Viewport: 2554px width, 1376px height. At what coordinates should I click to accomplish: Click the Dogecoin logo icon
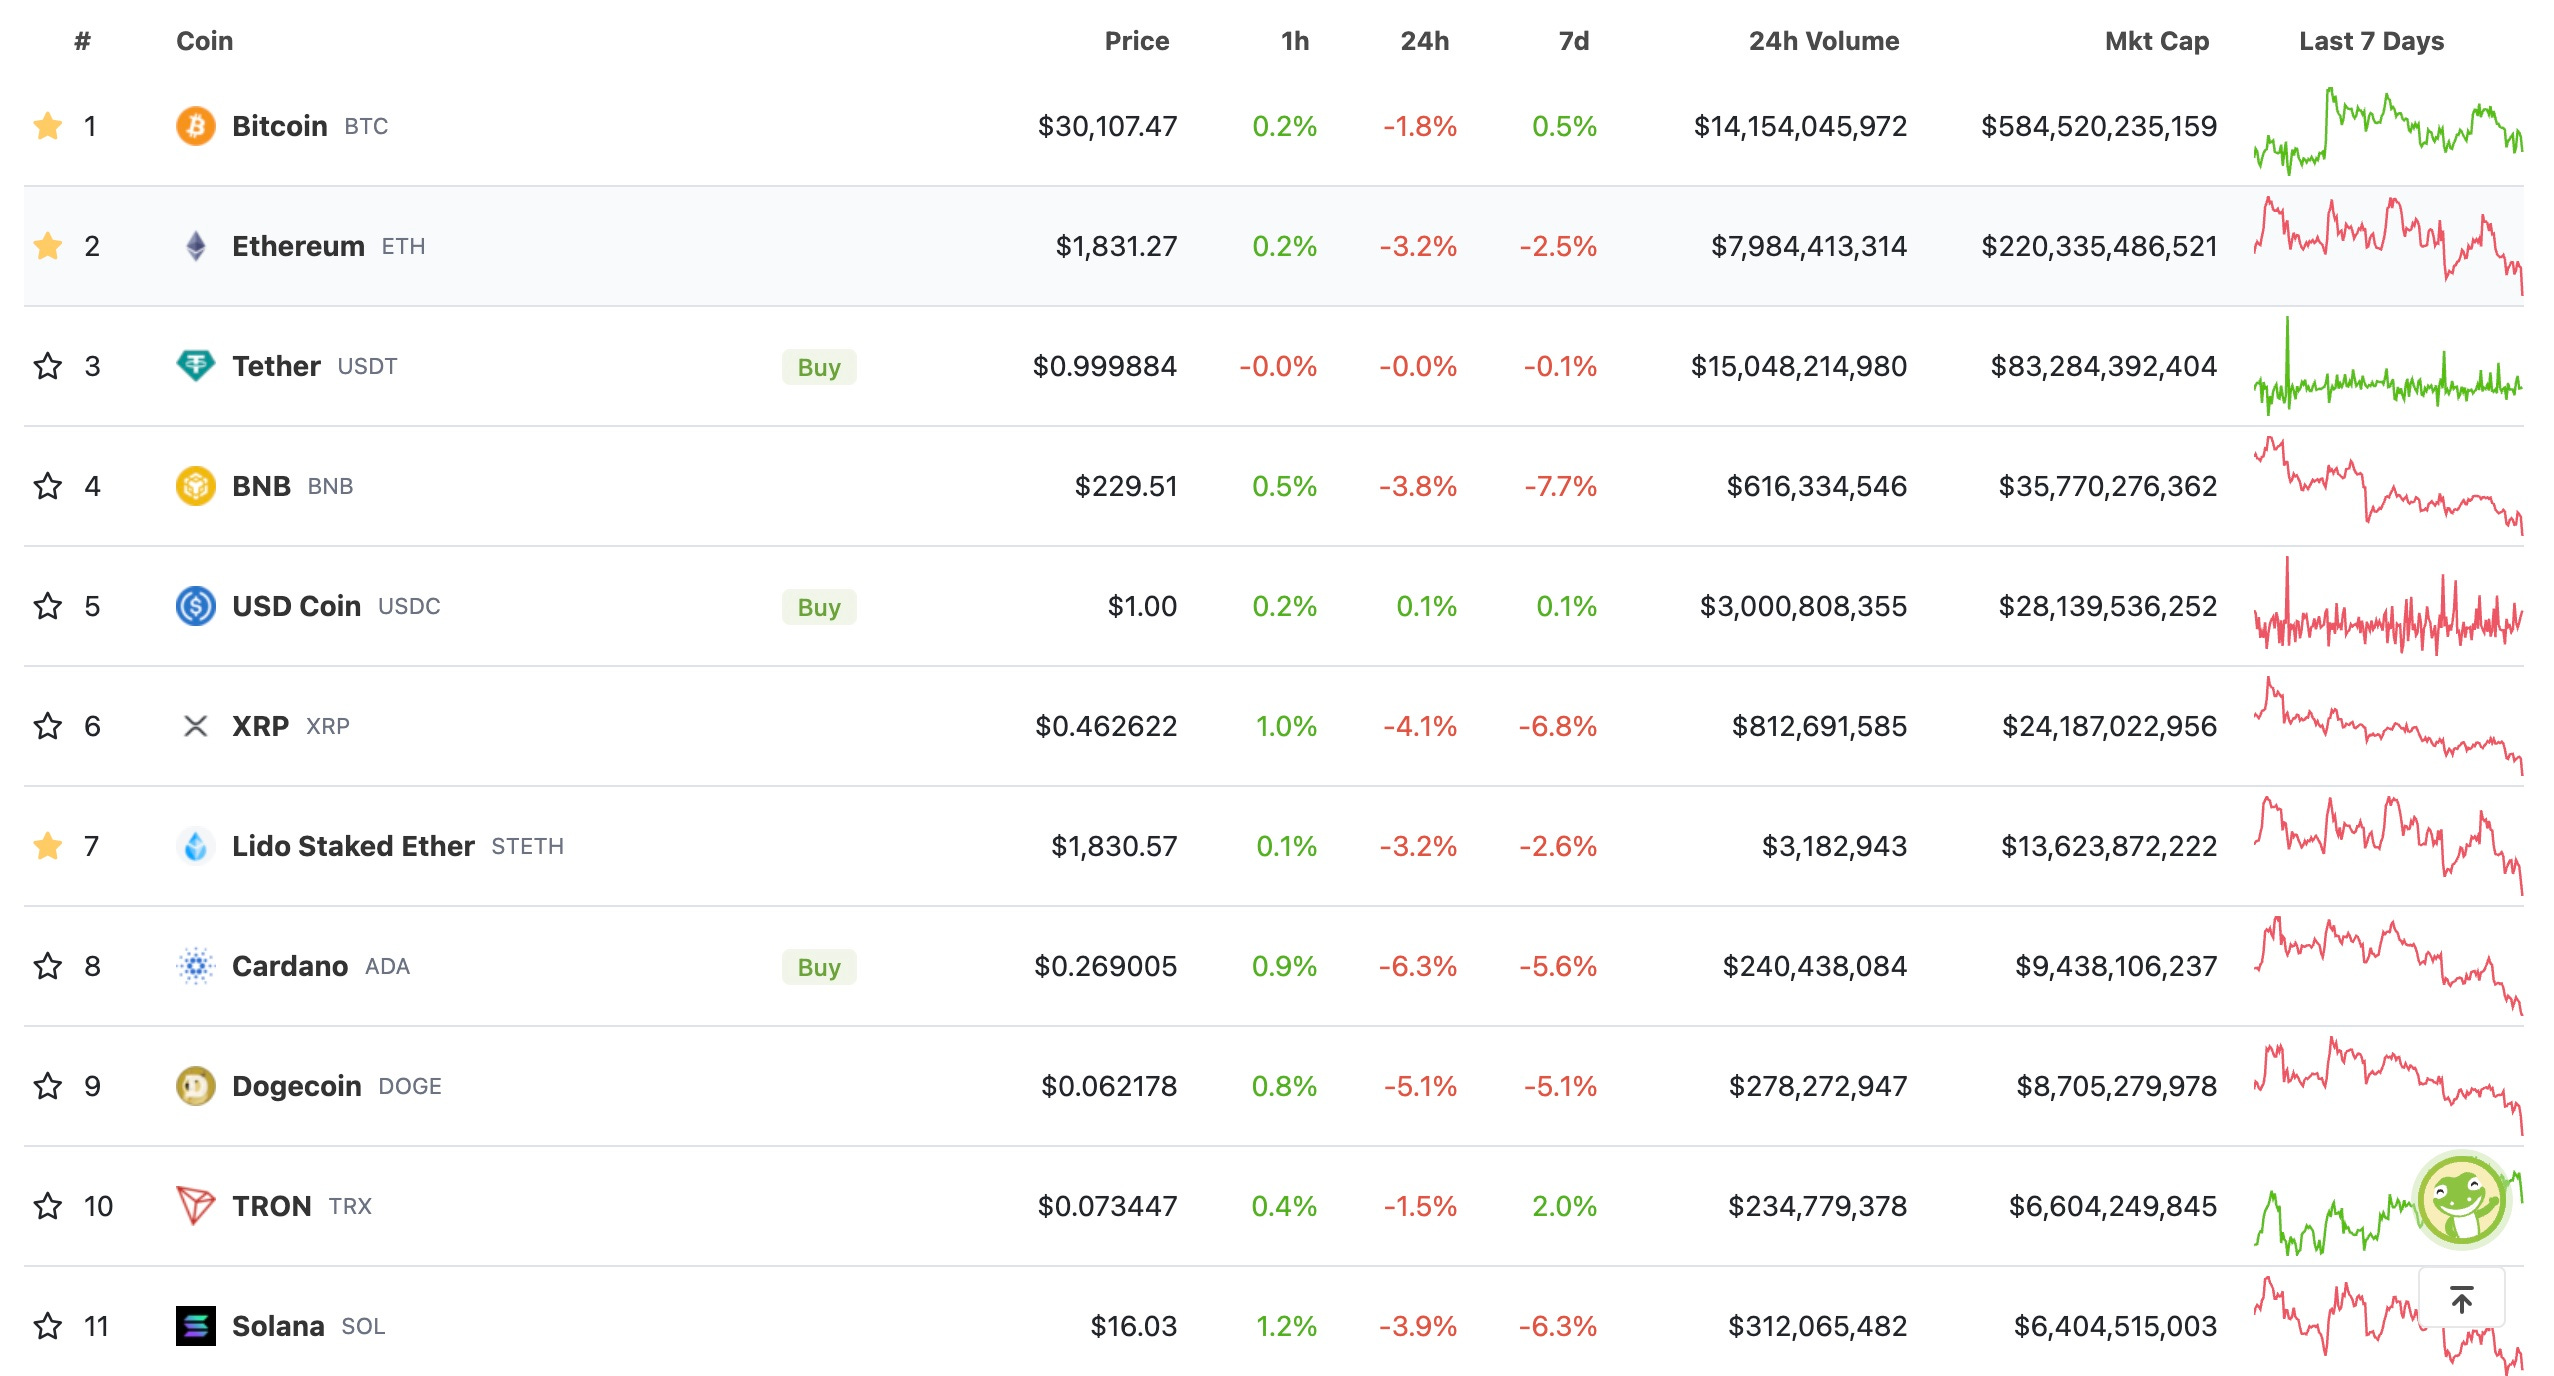coord(196,1086)
